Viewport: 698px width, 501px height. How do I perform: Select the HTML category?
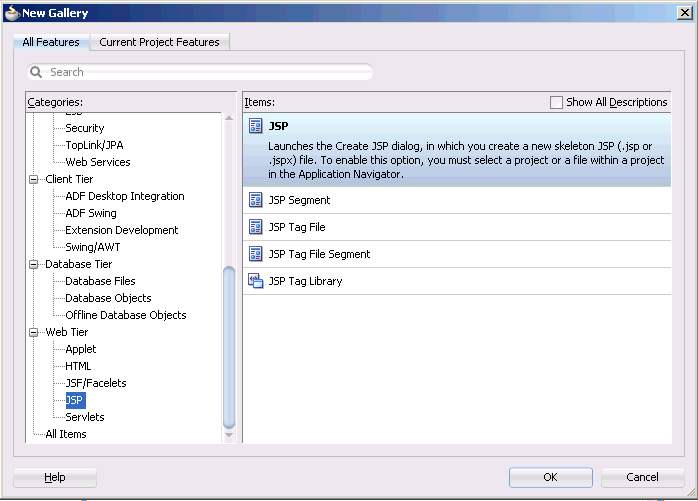78,366
